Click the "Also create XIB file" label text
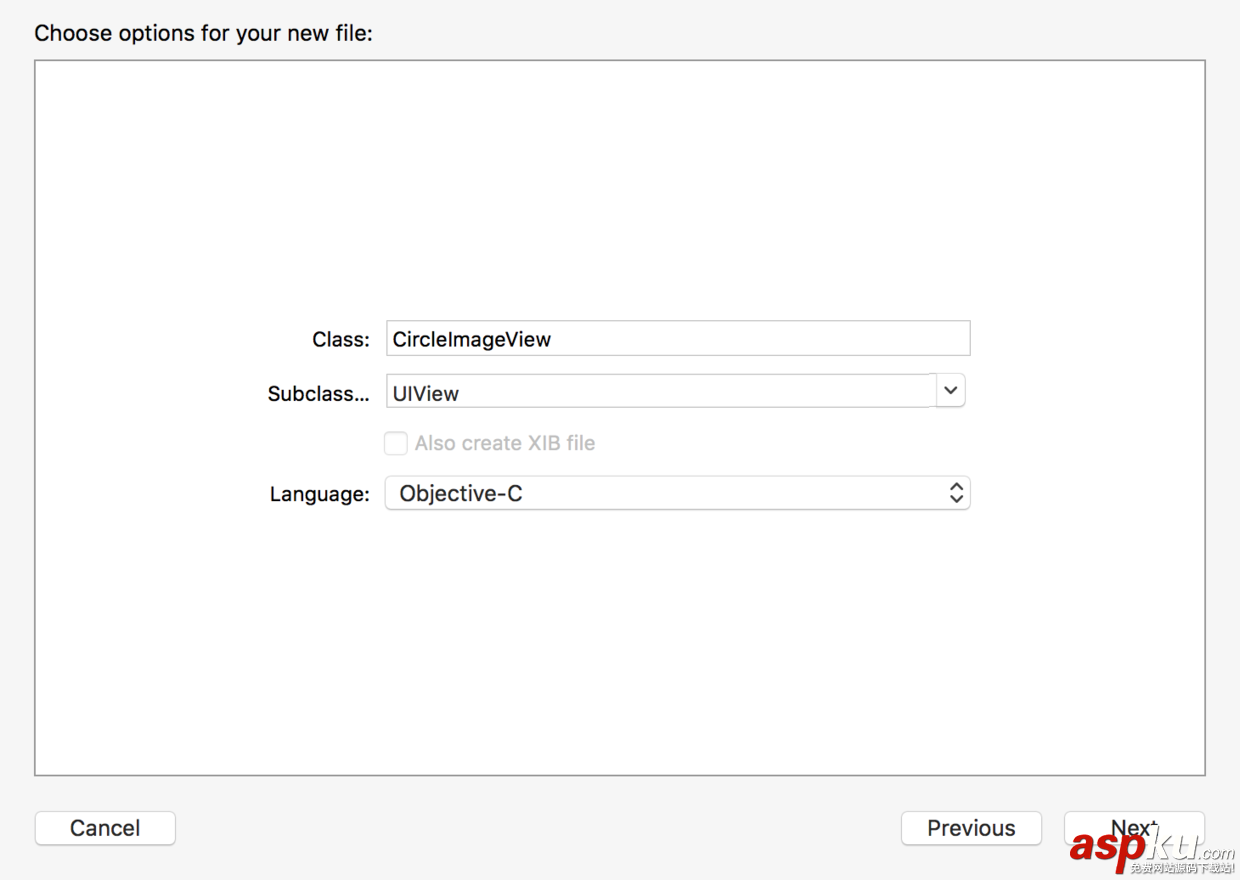Viewport: 1240px width, 880px height. click(505, 443)
